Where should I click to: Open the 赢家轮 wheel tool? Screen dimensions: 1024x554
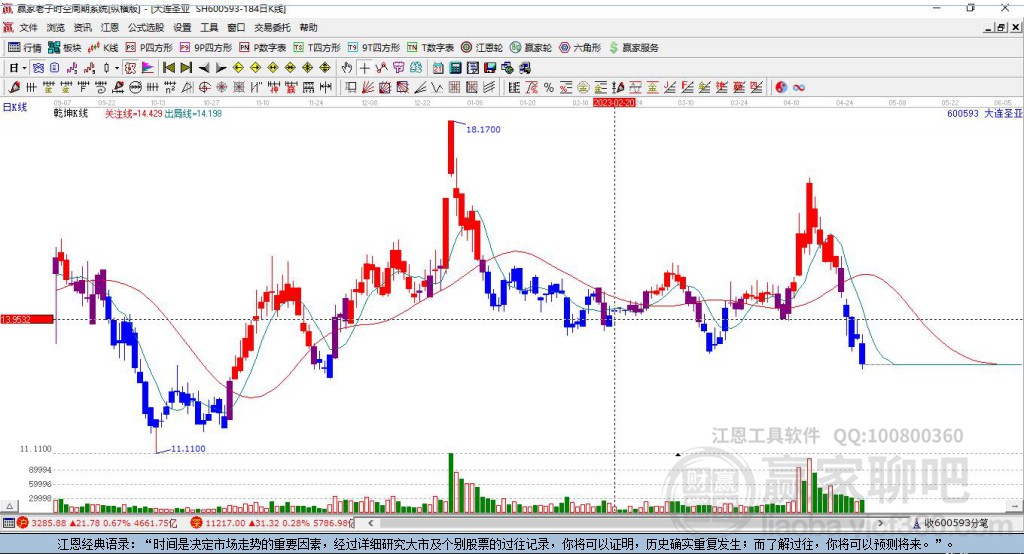530,48
